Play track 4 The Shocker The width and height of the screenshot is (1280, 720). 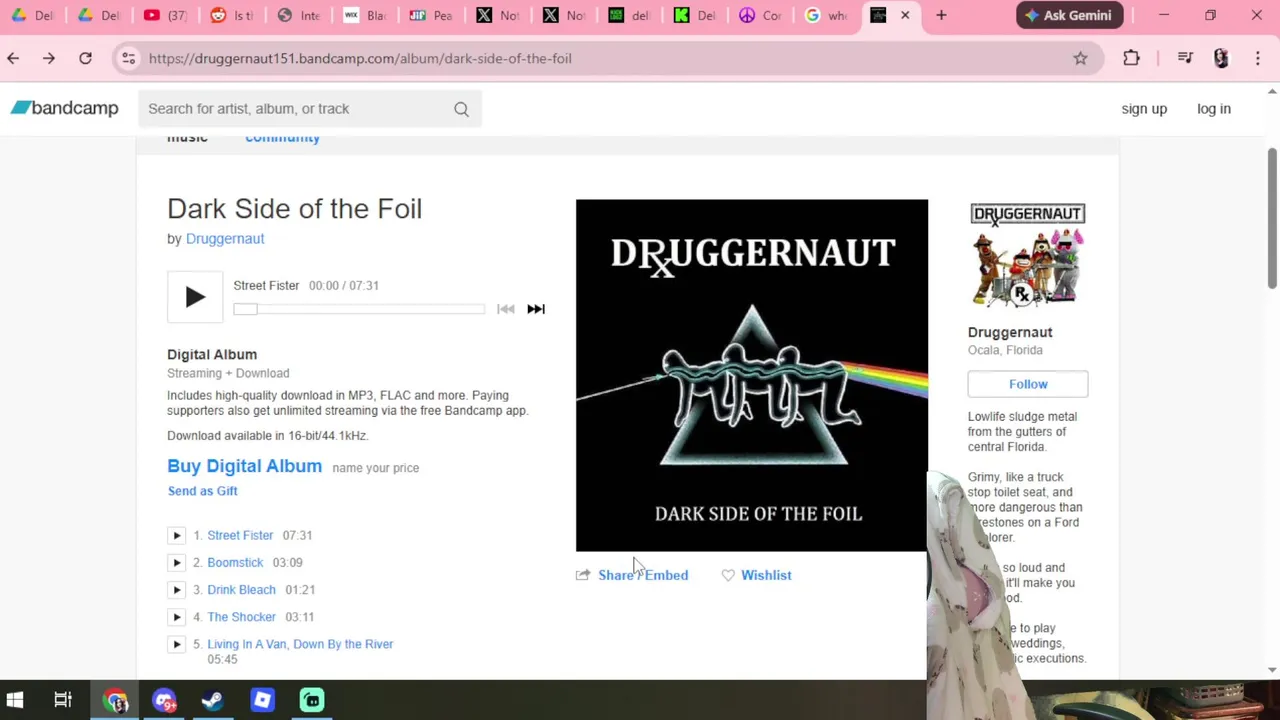pos(176,617)
